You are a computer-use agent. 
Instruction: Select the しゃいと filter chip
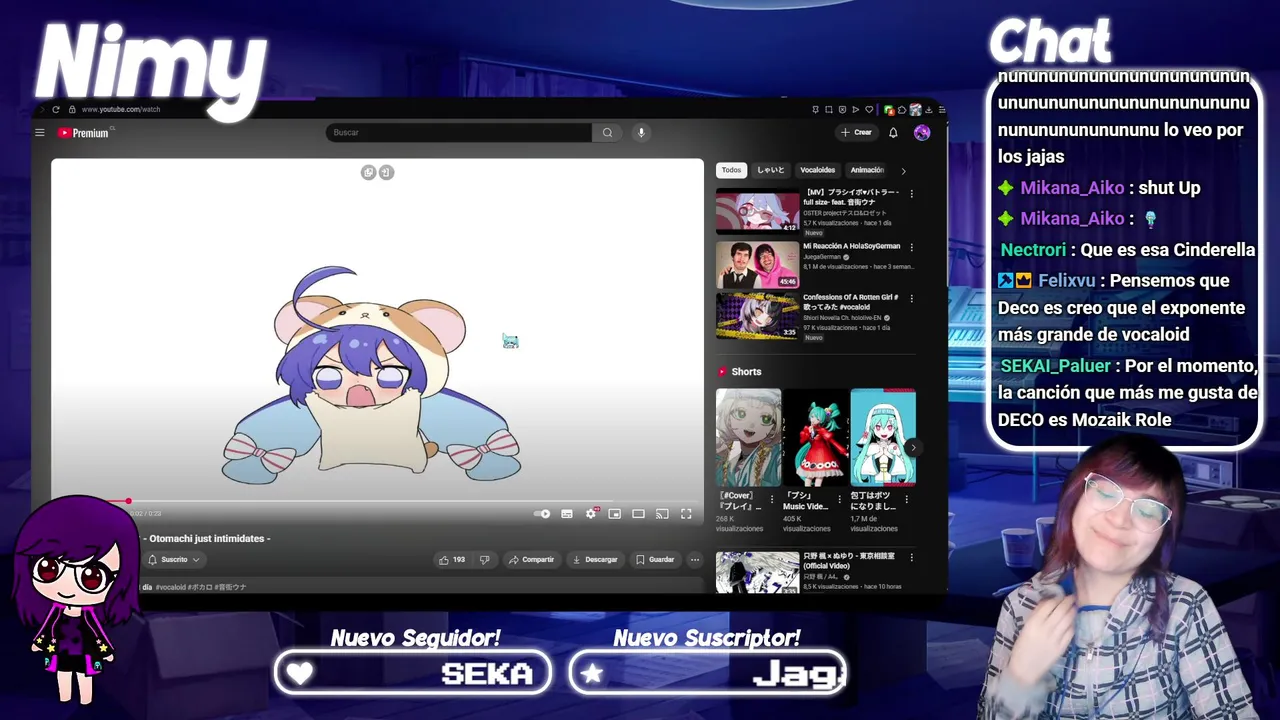point(771,170)
